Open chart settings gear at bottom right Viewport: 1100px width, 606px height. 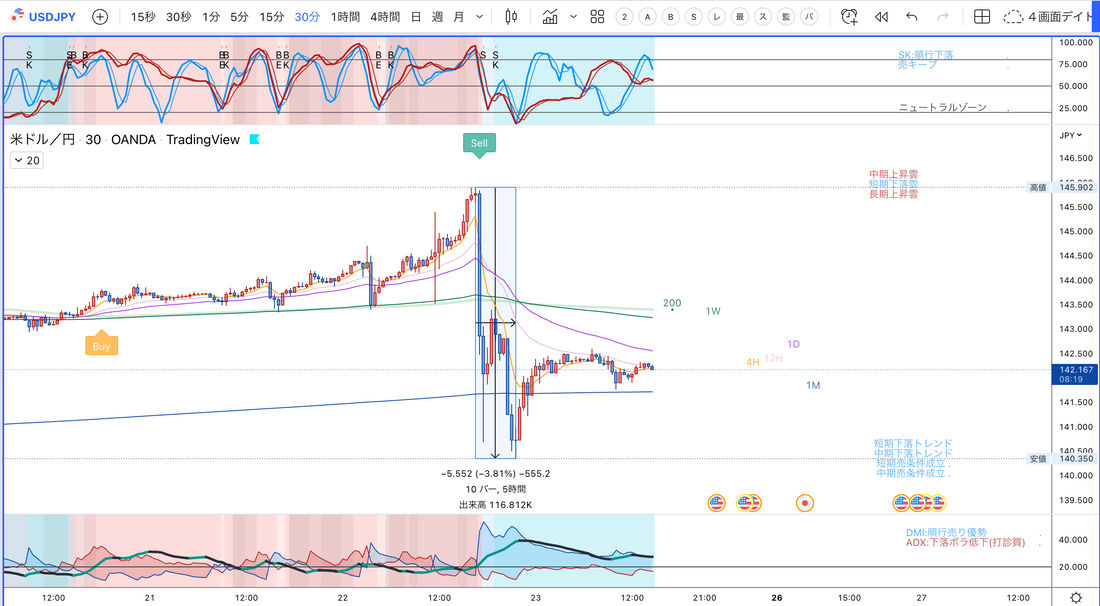click(x=1075, y=597)
